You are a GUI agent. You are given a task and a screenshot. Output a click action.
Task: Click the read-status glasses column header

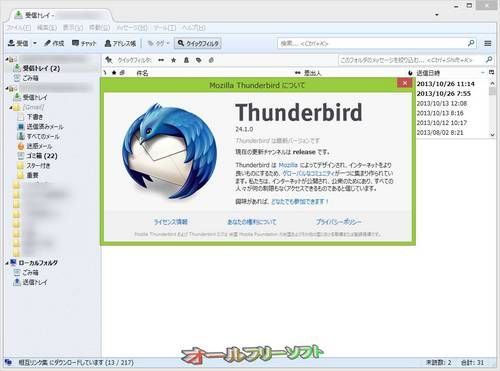(x=298, y=73)
